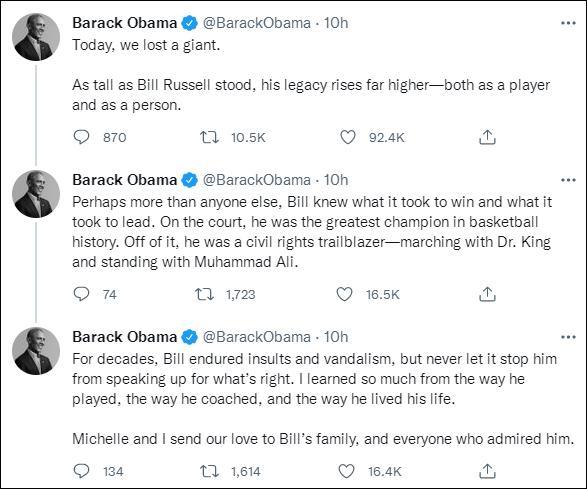Retweet the first tweet with 10.5K retweets
The width and height of the screenshot is (587, 489).
point(209,137)
